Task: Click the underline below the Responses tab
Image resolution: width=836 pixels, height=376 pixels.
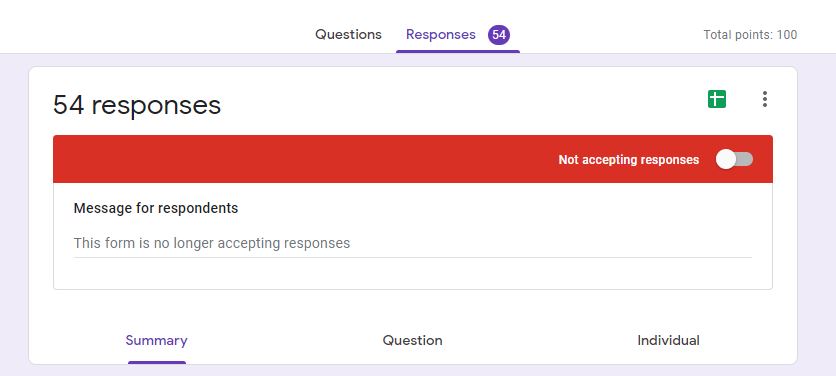Action: point(457,52)
